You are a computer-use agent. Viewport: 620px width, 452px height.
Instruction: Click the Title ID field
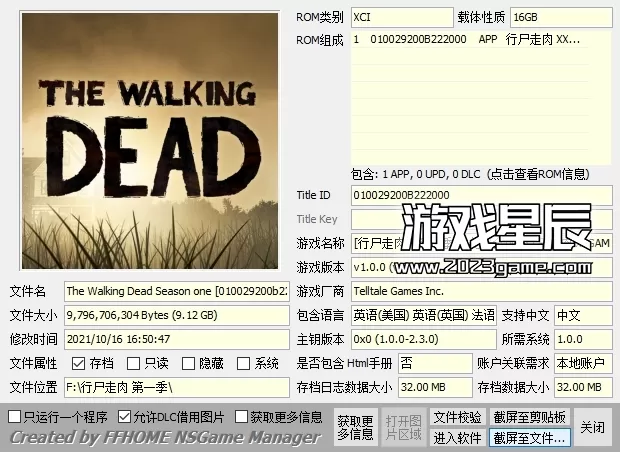481,195
